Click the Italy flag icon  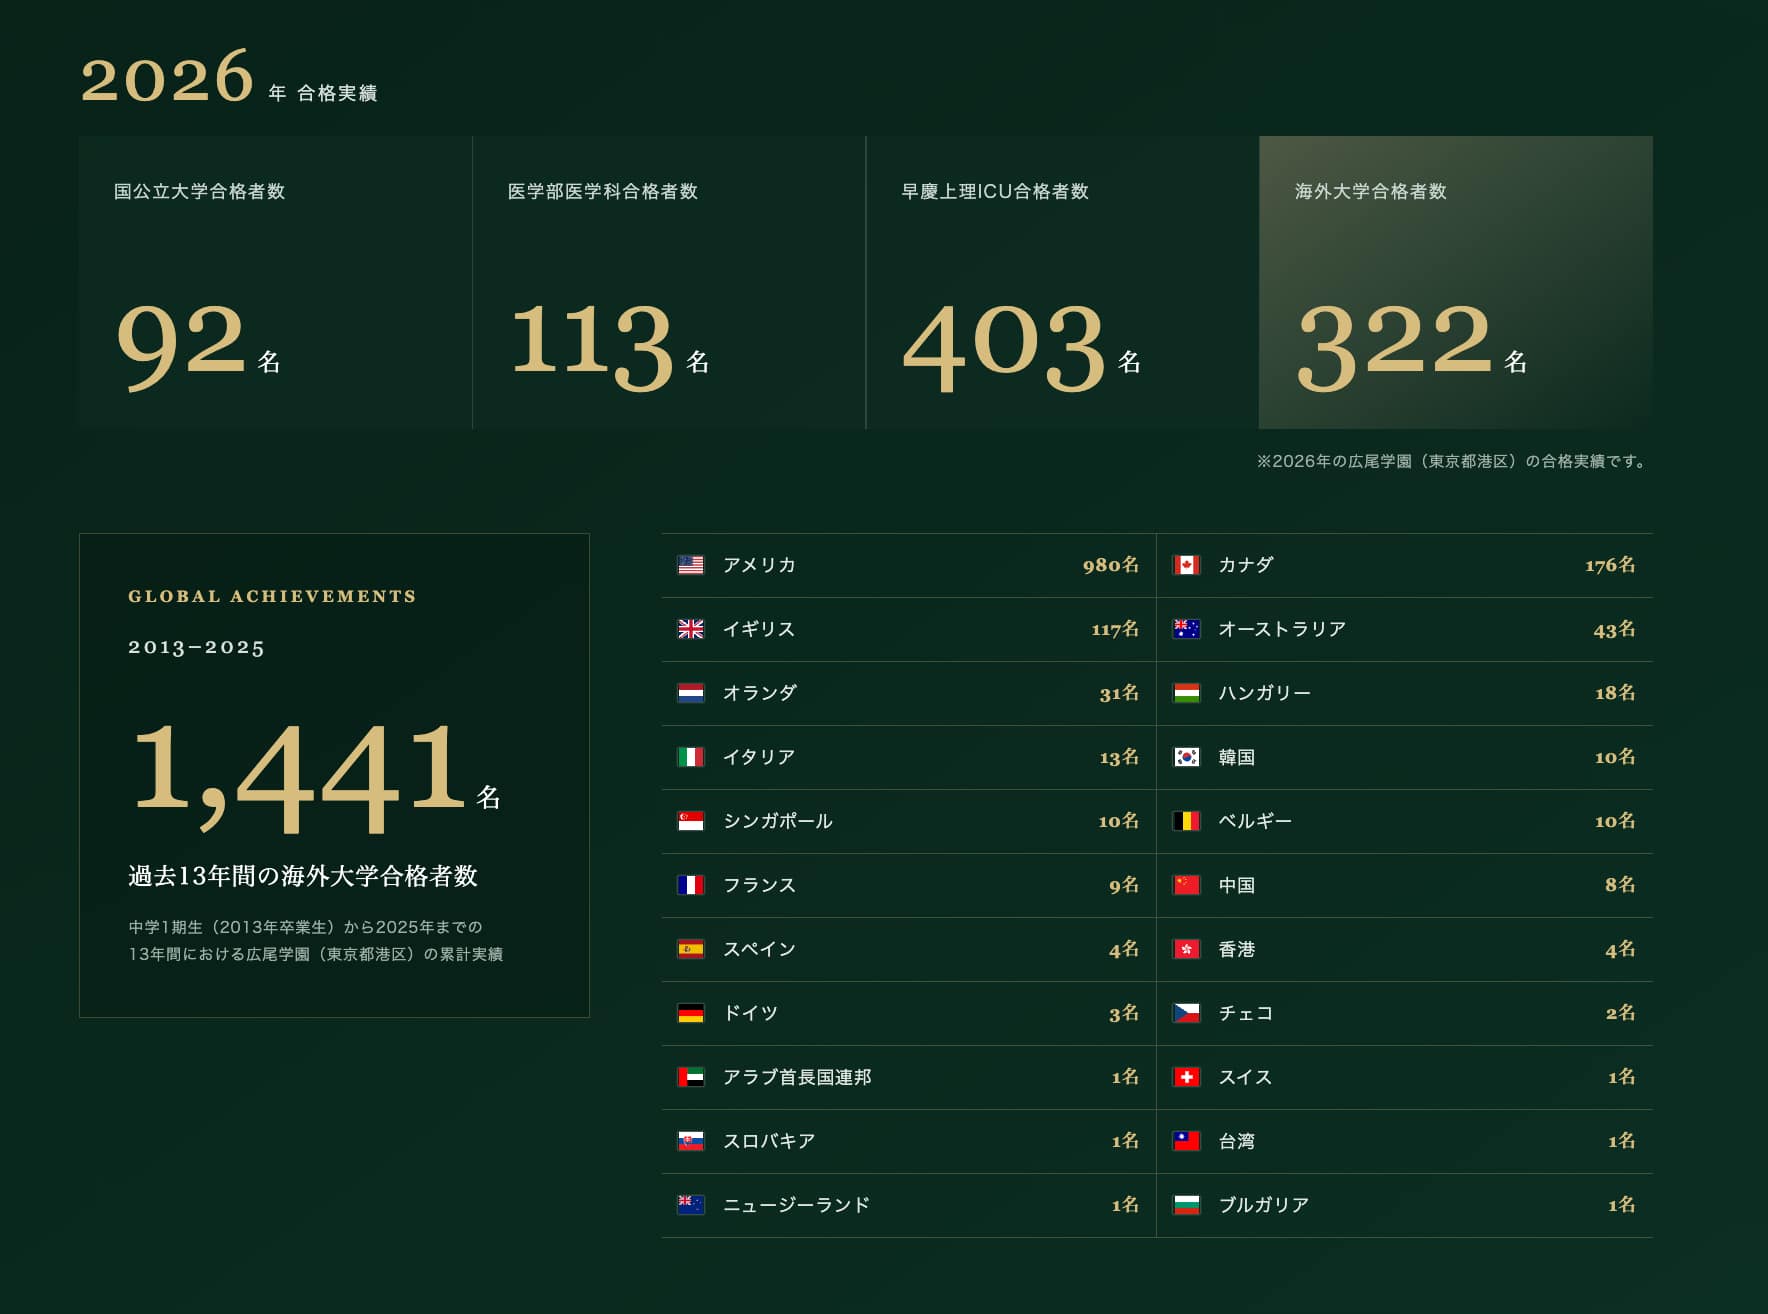691,757
